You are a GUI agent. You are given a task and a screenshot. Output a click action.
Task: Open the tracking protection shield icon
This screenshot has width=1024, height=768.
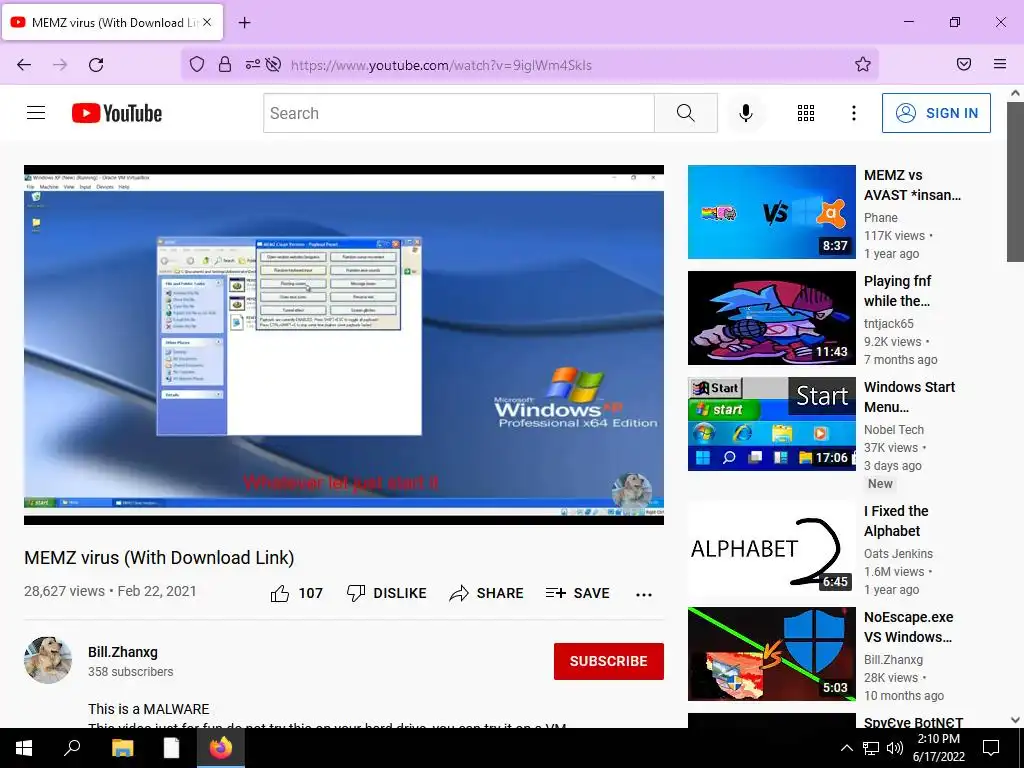click(x=197, y=64)
